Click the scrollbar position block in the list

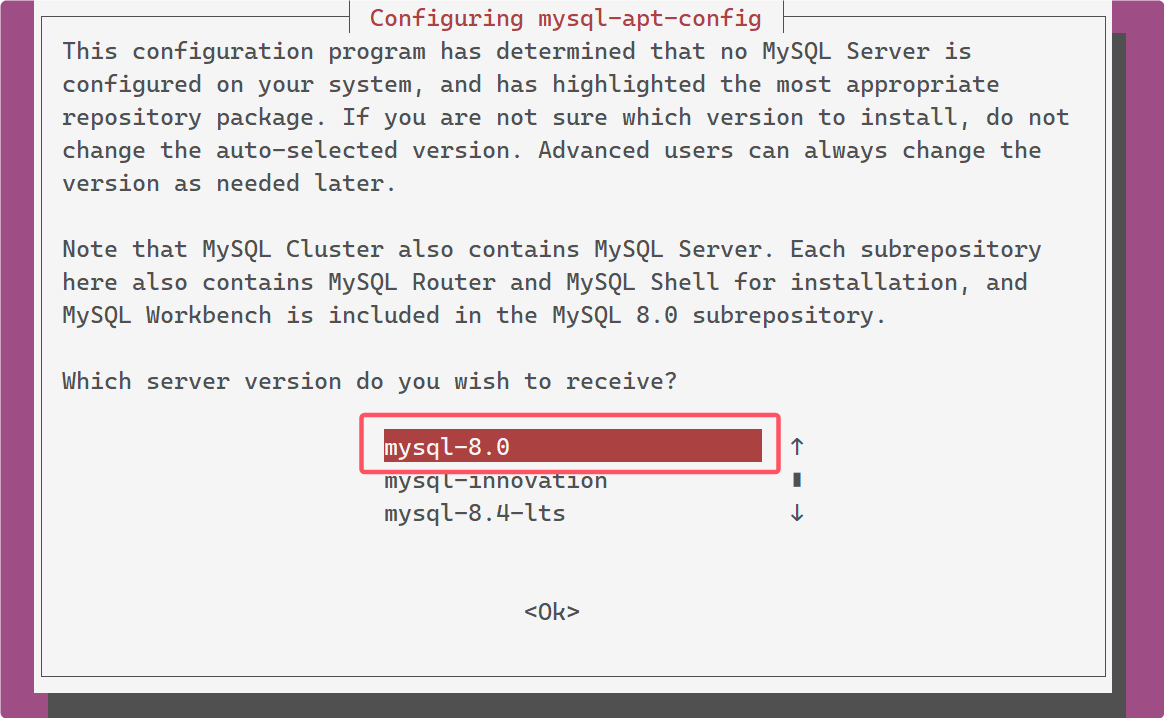tap(797, 480)
